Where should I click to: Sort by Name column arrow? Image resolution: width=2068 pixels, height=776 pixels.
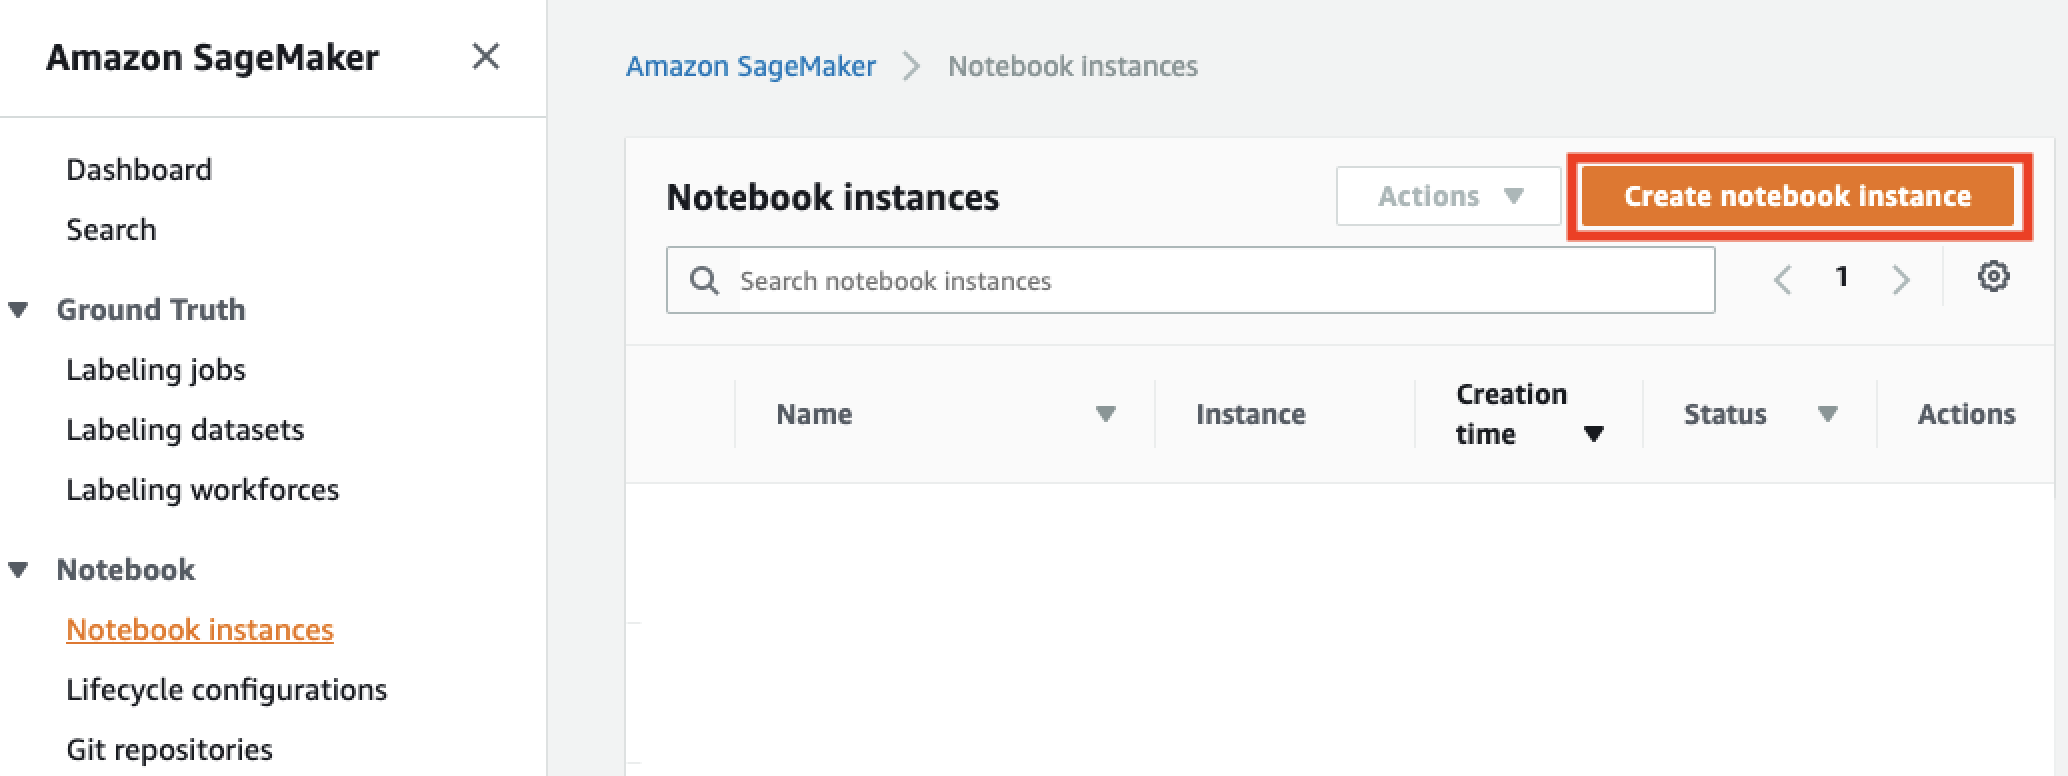pos(1105,414)
